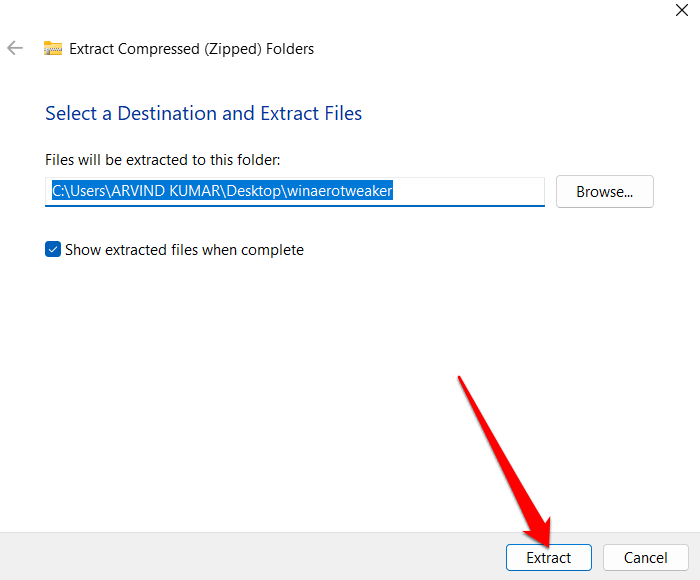This screenshot has height=580, width=700.
Task: Click the Browse... button
Action: click(604, 192)
